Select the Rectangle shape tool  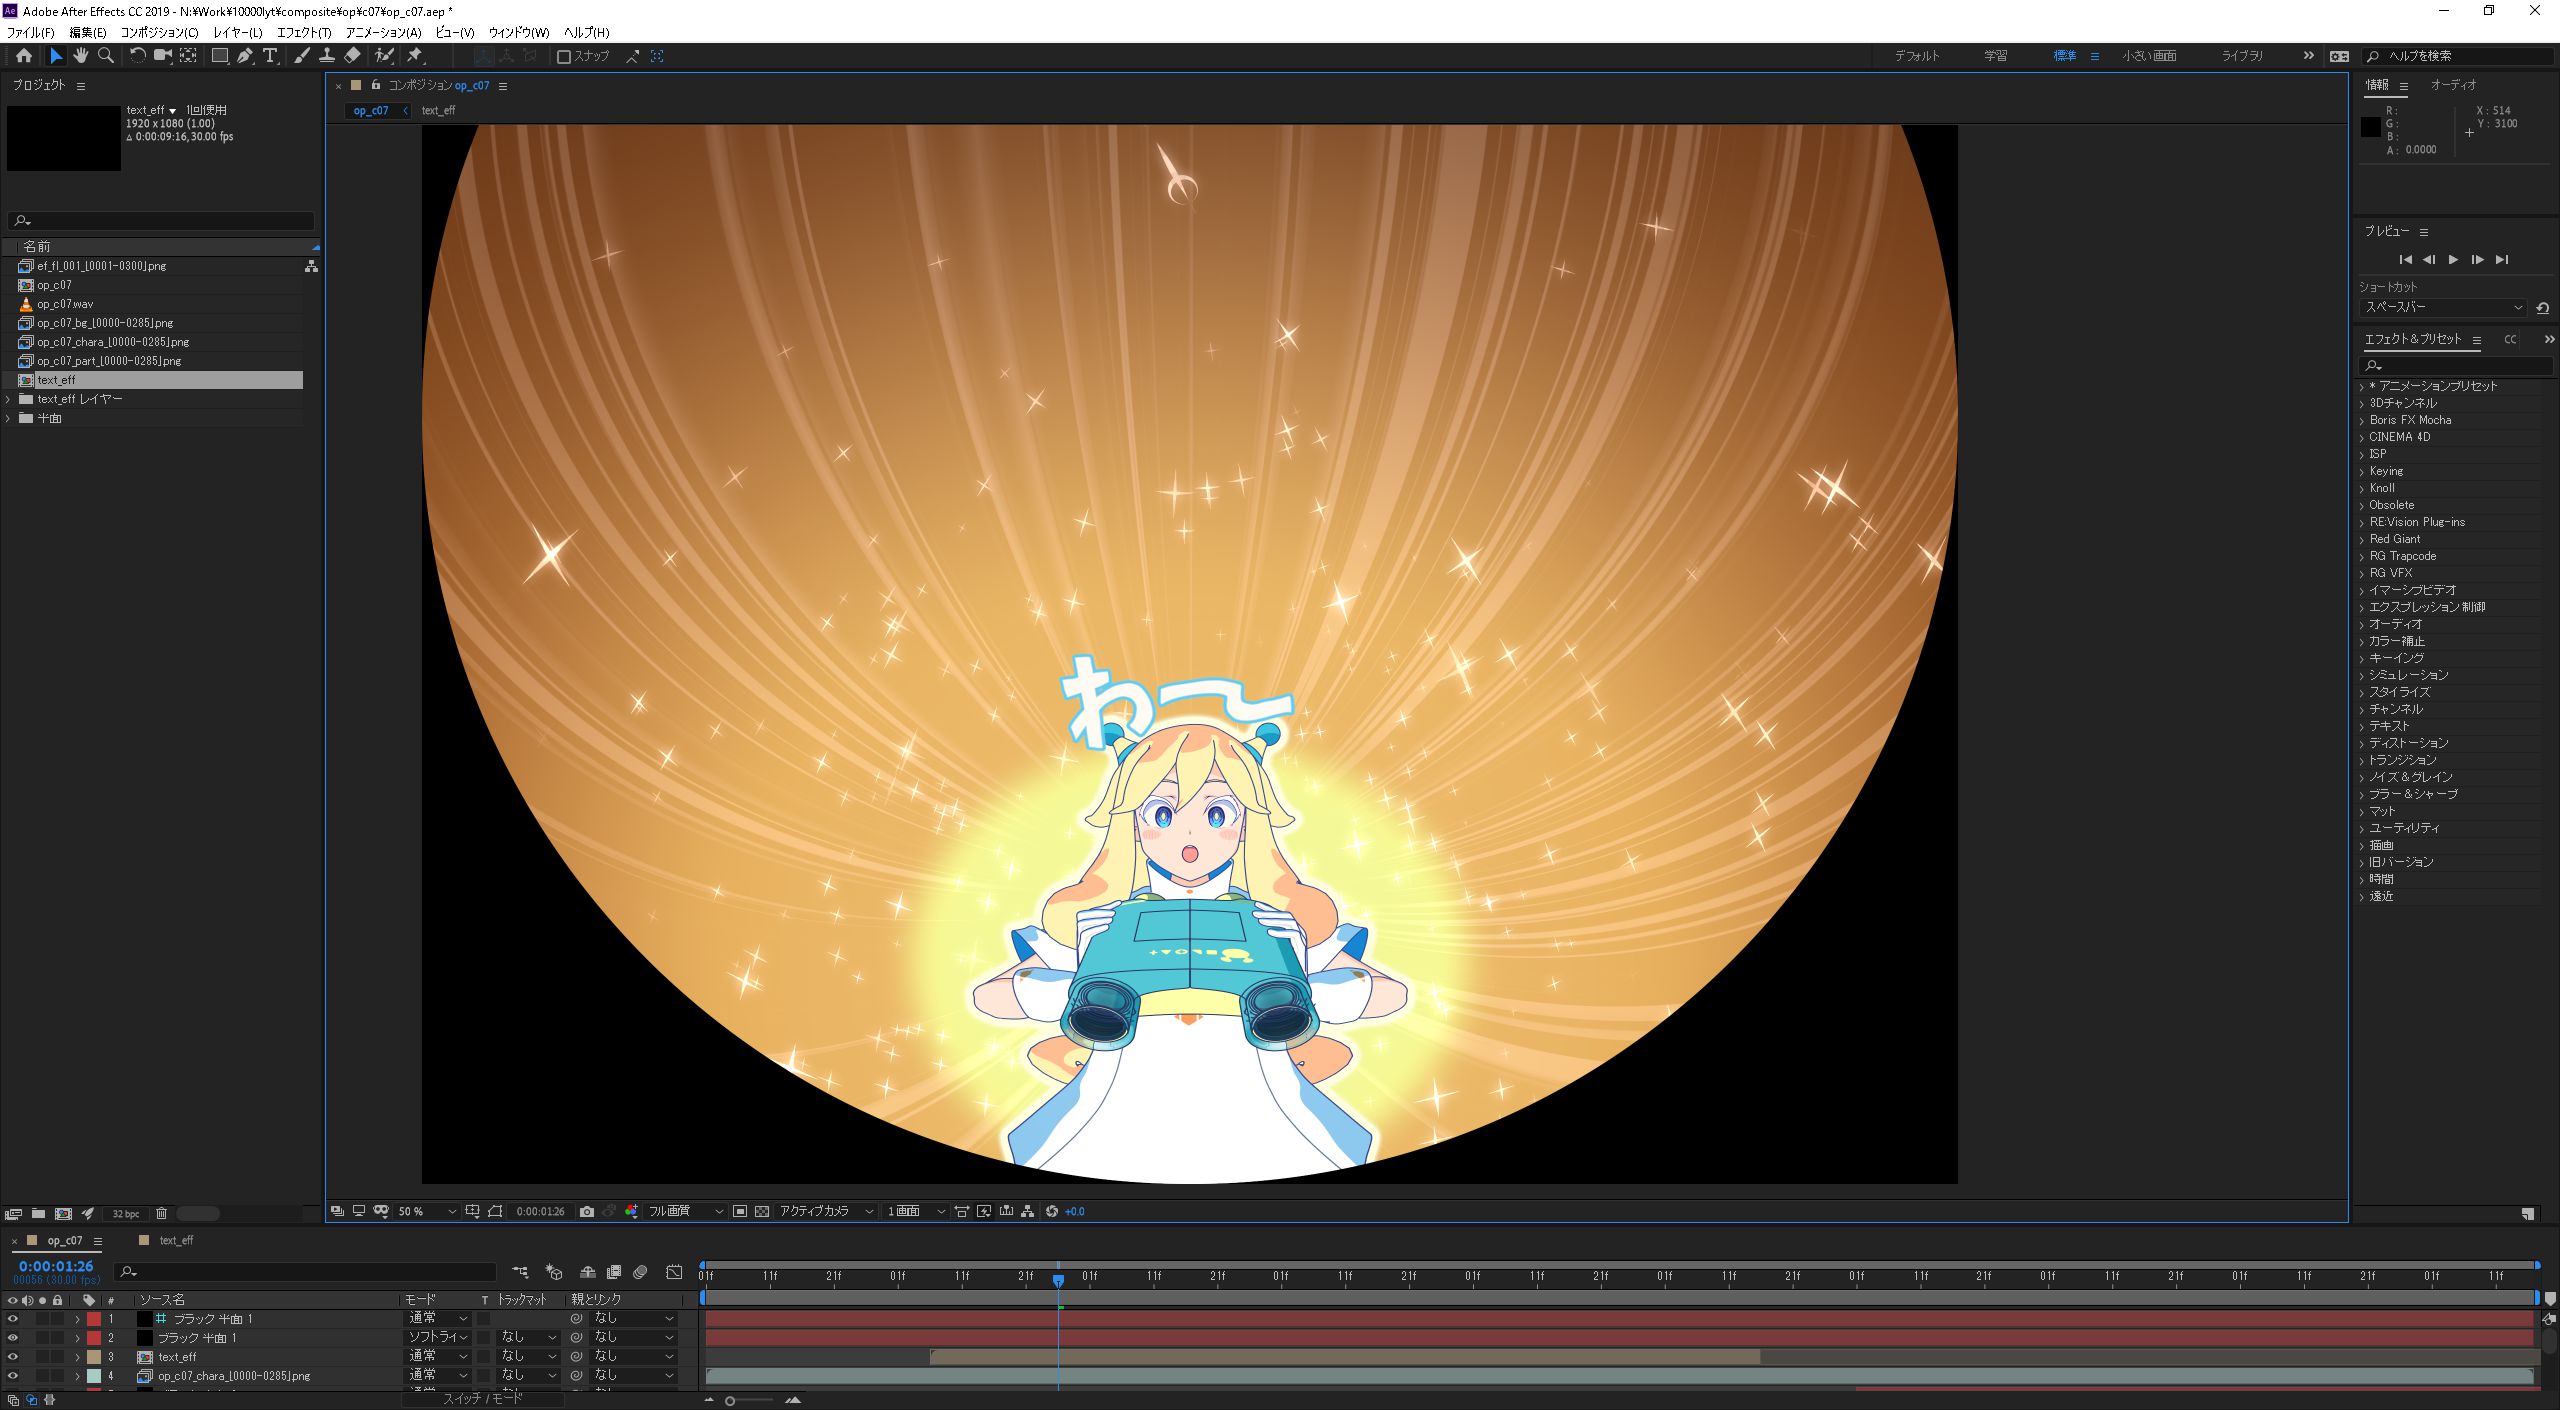[220, 56]
